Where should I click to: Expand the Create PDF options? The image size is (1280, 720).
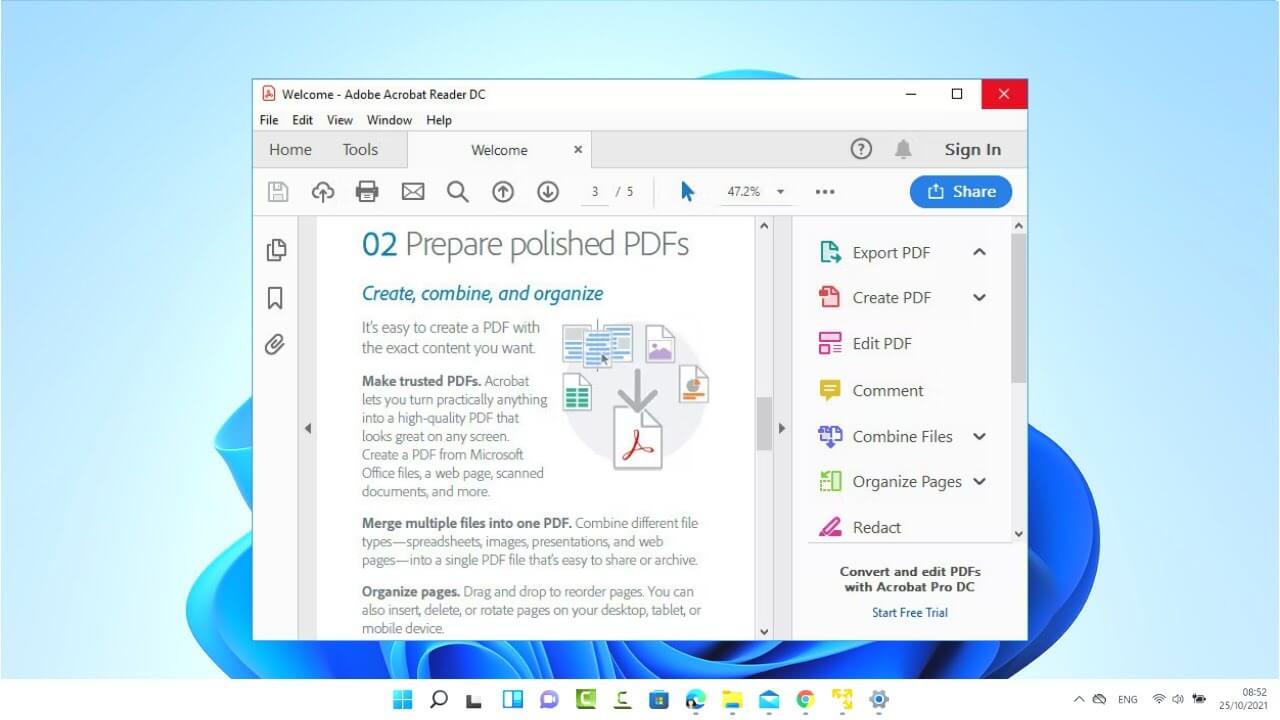pos(979,297)
